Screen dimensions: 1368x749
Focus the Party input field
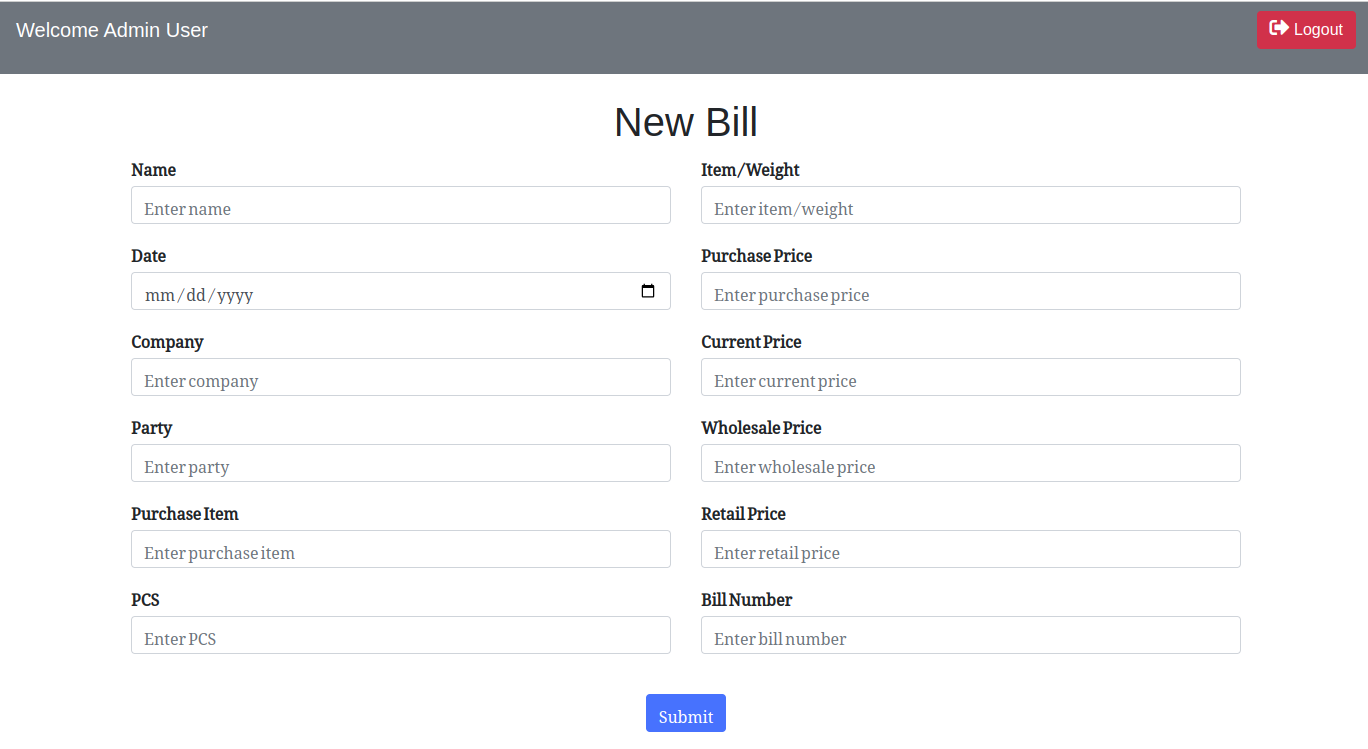click(400, 464)
